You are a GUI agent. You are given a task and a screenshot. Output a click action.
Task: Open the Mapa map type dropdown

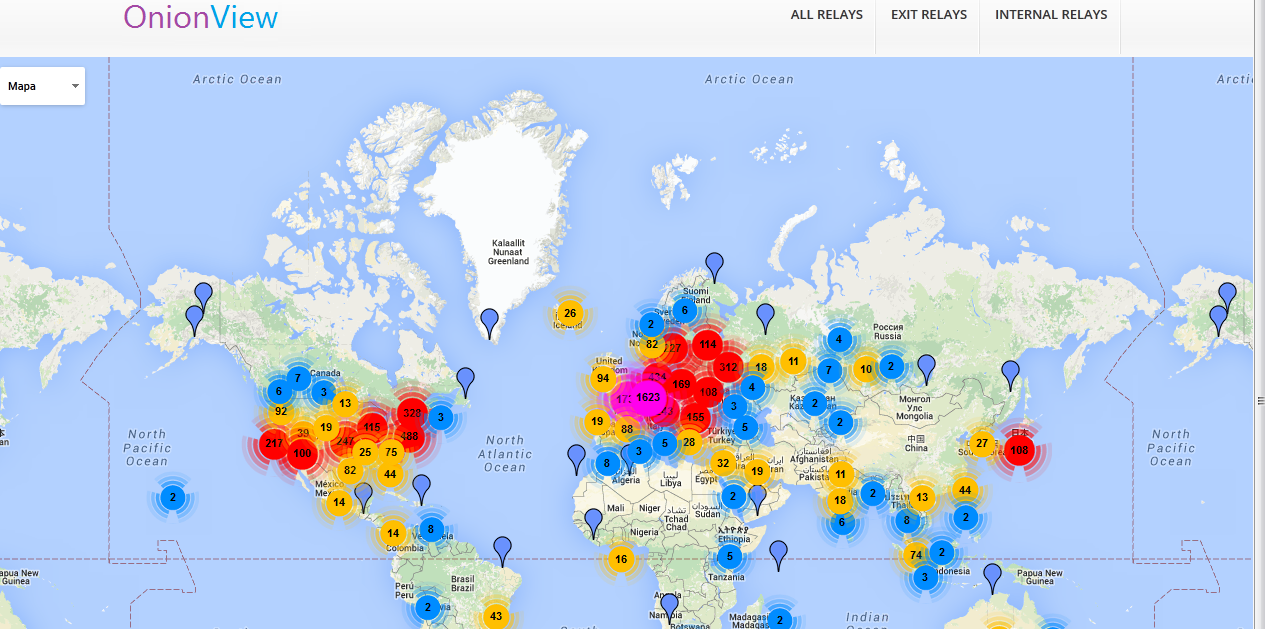coord(42,86)
